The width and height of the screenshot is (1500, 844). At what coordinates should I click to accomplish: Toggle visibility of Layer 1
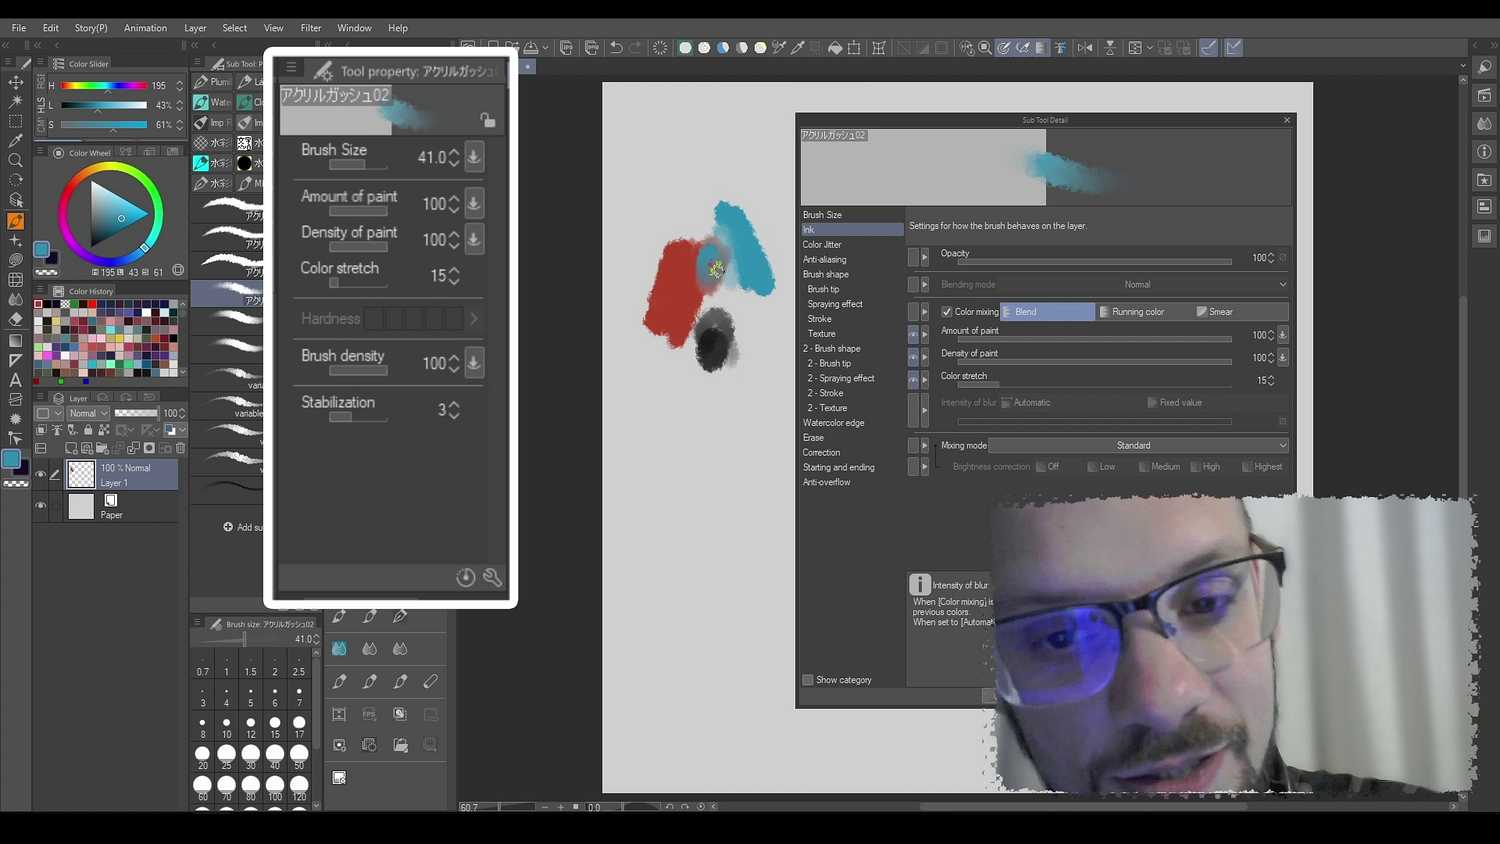pos(41,474)
